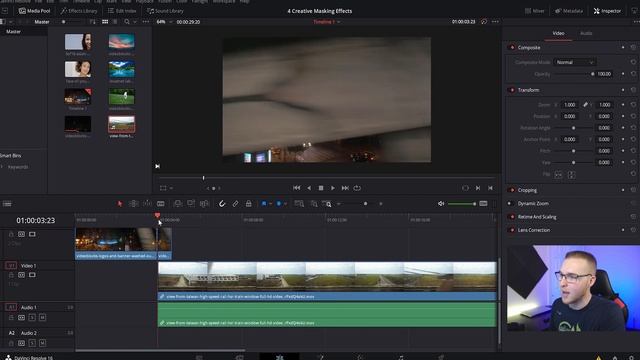Reset the Composite section icon
Viewport: 640px width, 360px height.
coord(633,48)
